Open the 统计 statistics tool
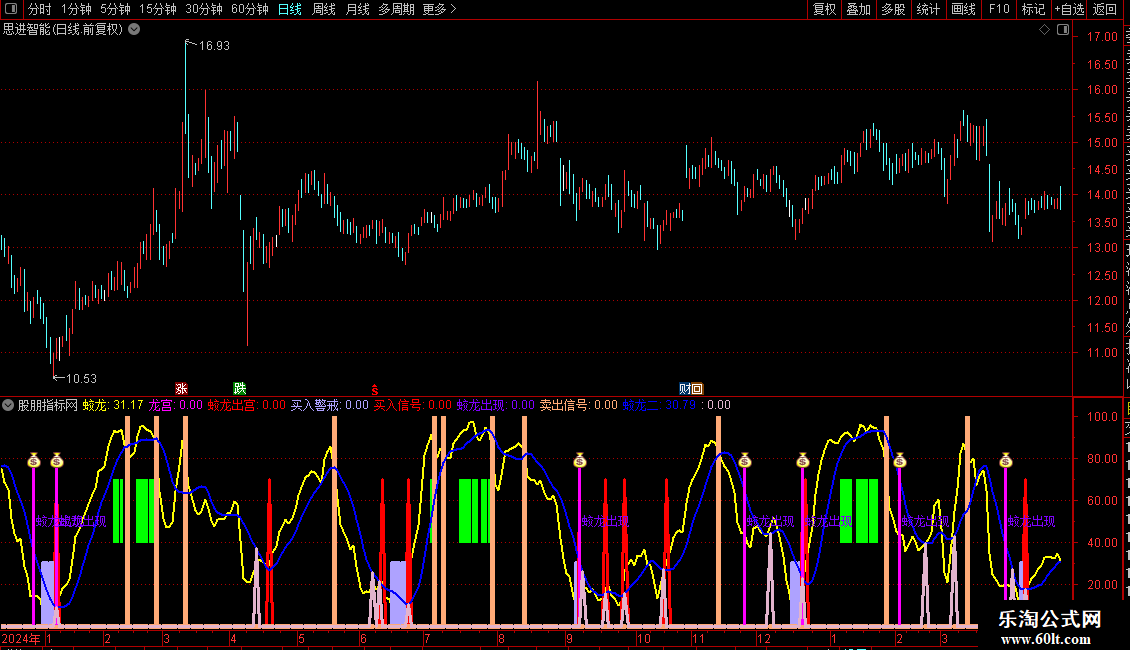1130x650 pixels. 928,9
